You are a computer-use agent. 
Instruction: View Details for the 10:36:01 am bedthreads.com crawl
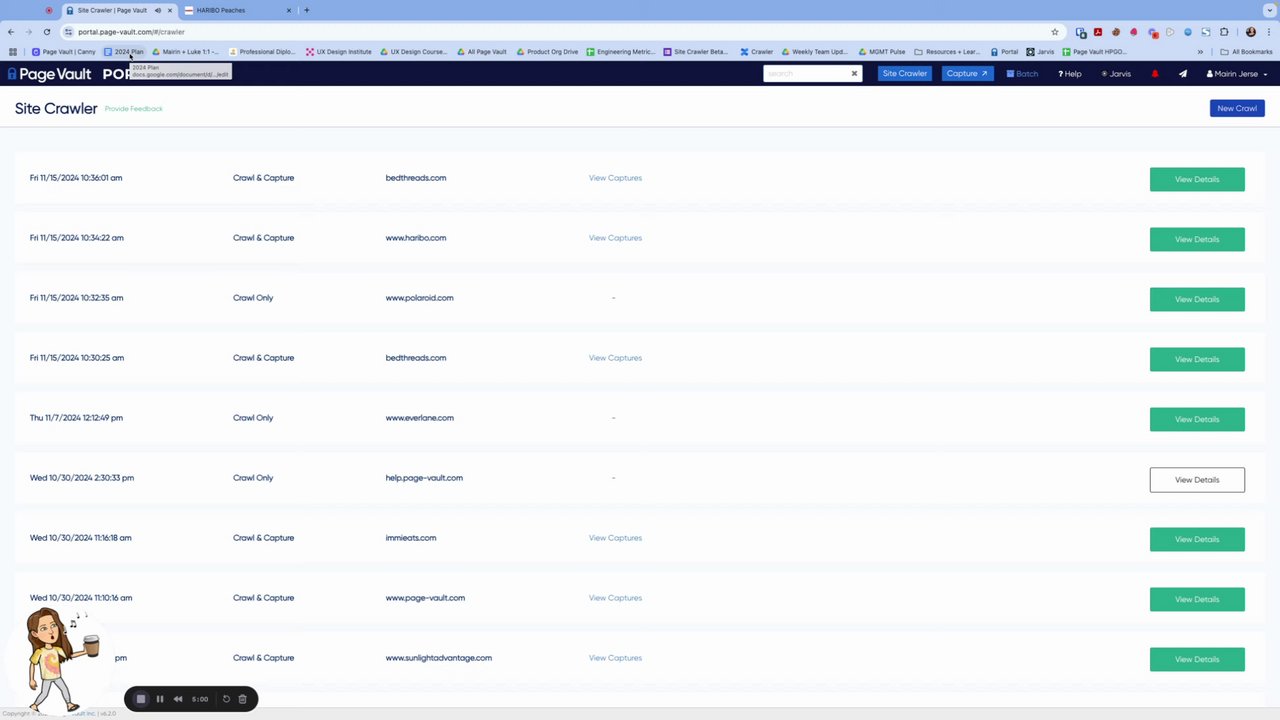click(x=1197, y=179)
